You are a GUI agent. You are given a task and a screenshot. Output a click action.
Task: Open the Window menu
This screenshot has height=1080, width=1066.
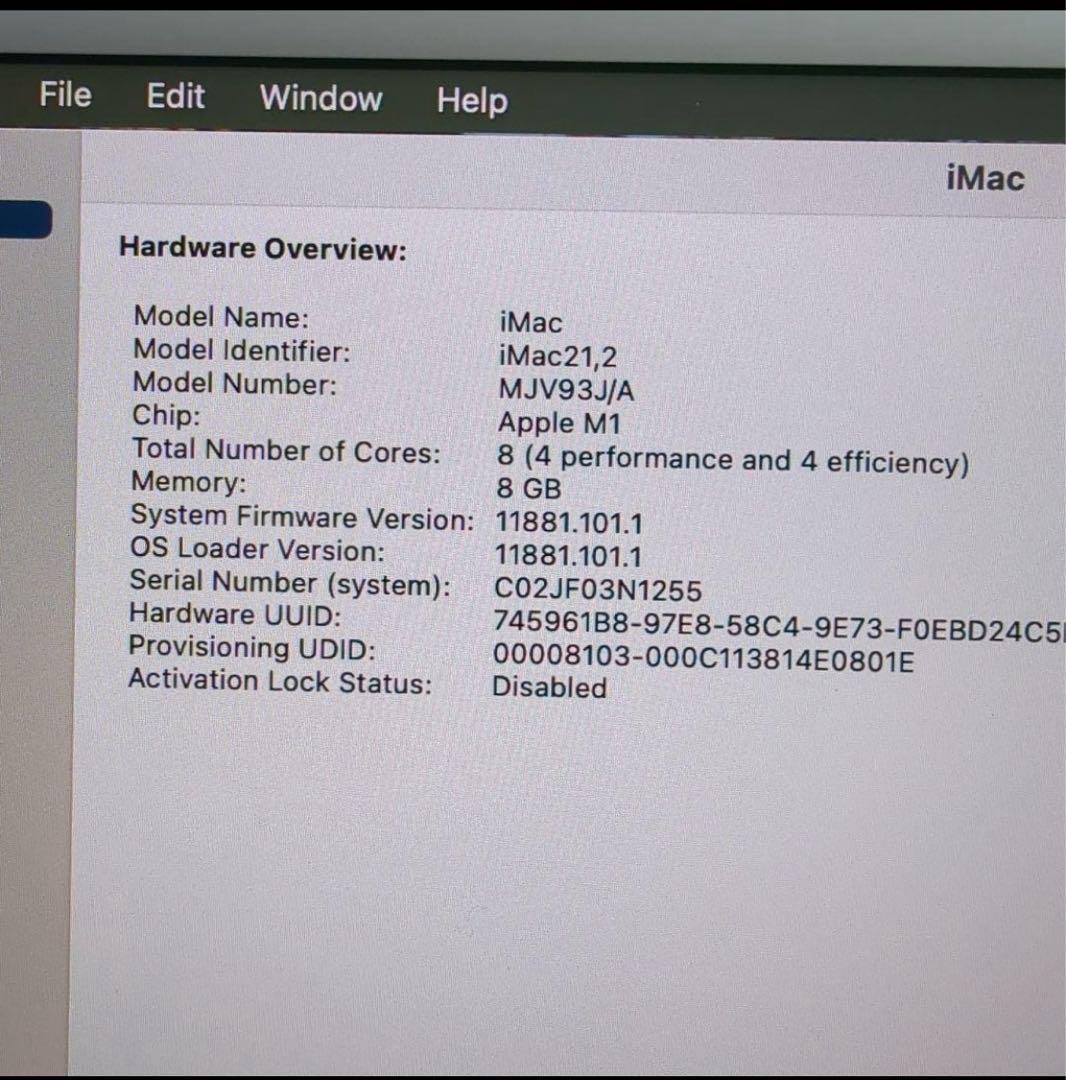coord(321,98)
